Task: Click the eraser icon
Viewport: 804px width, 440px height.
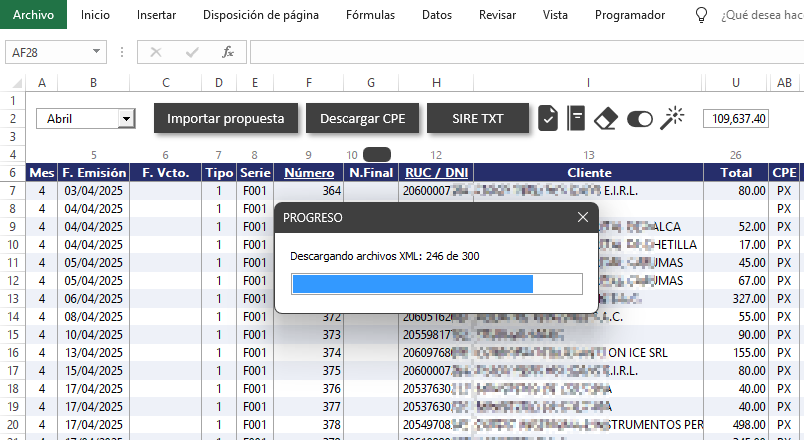Action: pos(606,118)
